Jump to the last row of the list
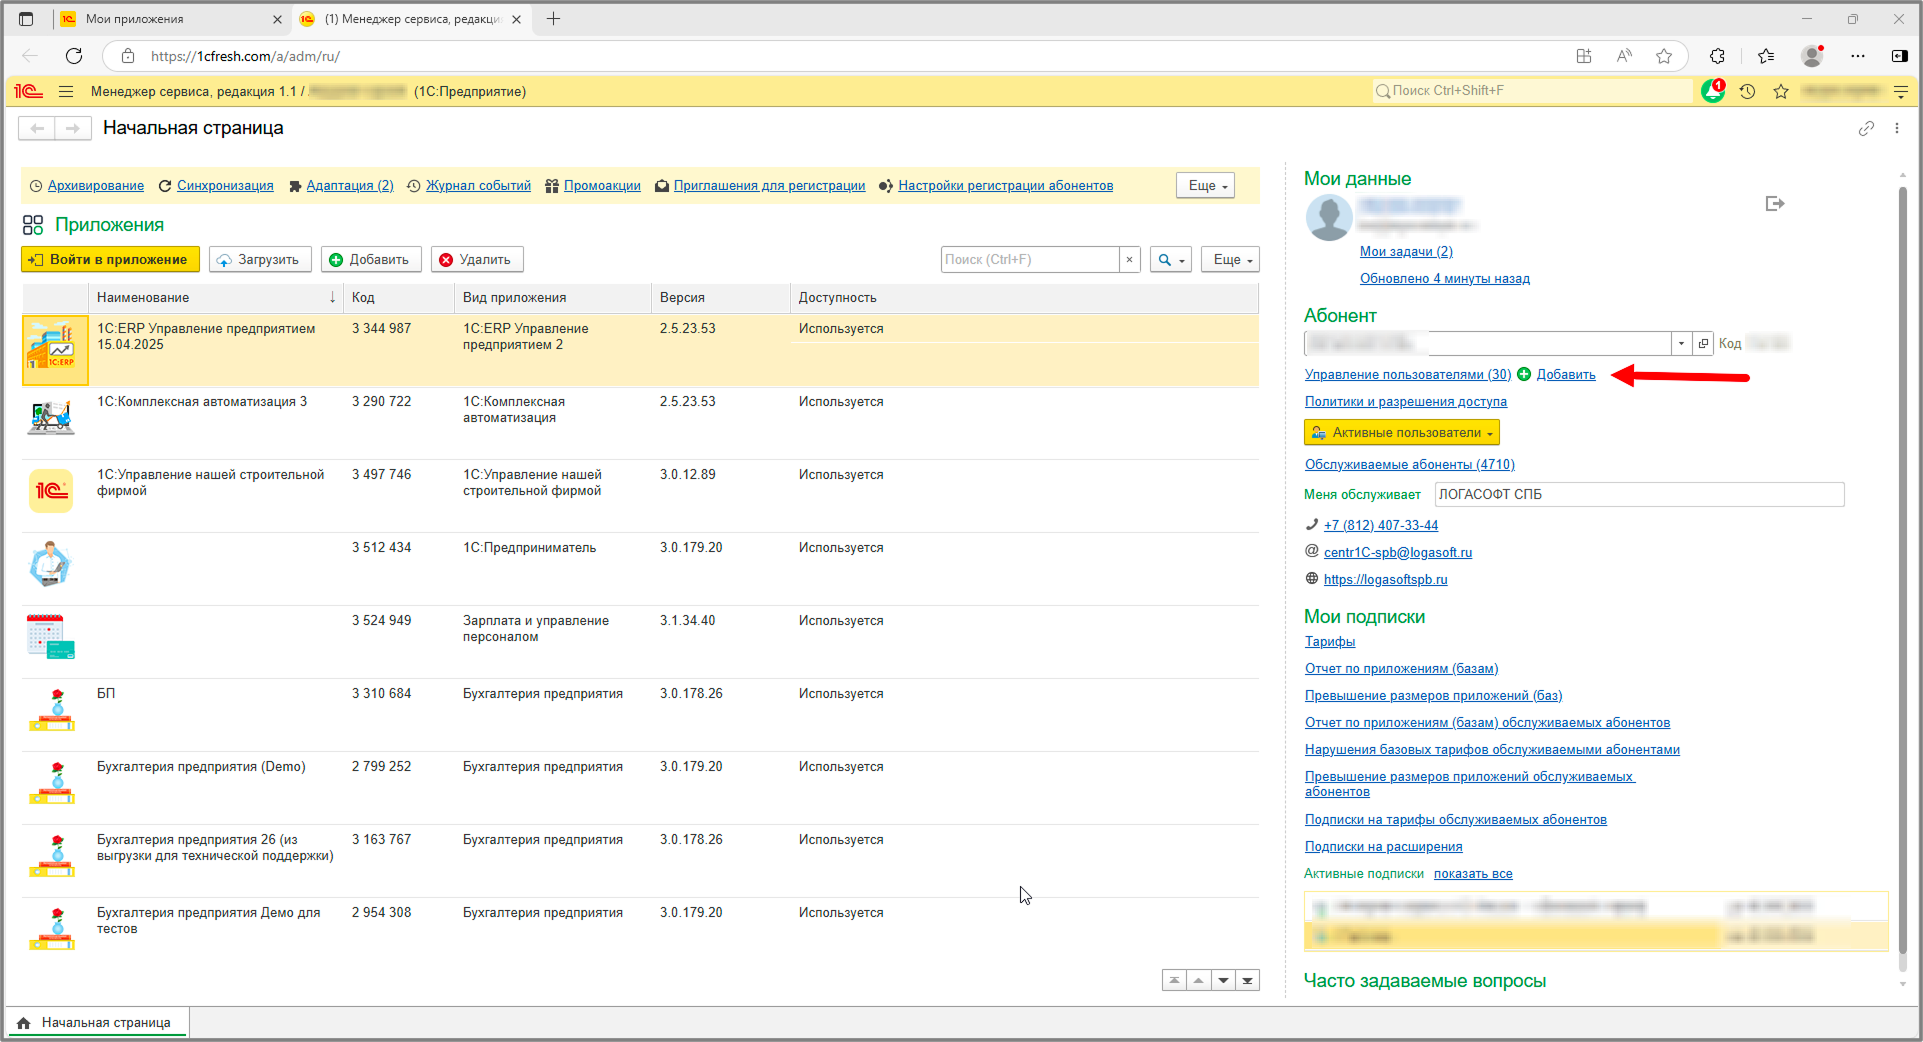 [x=1247, y=980]
